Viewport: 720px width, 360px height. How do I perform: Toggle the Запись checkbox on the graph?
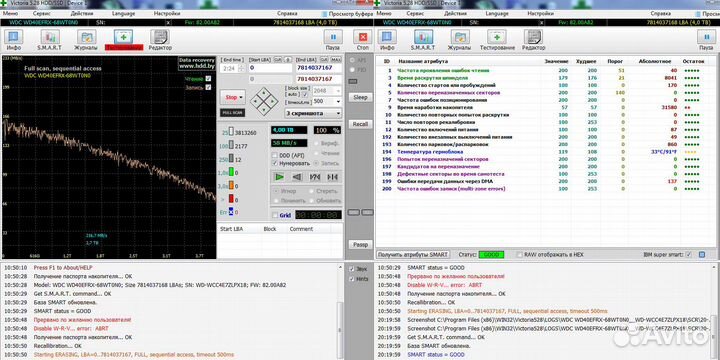(x=208, y=87)
